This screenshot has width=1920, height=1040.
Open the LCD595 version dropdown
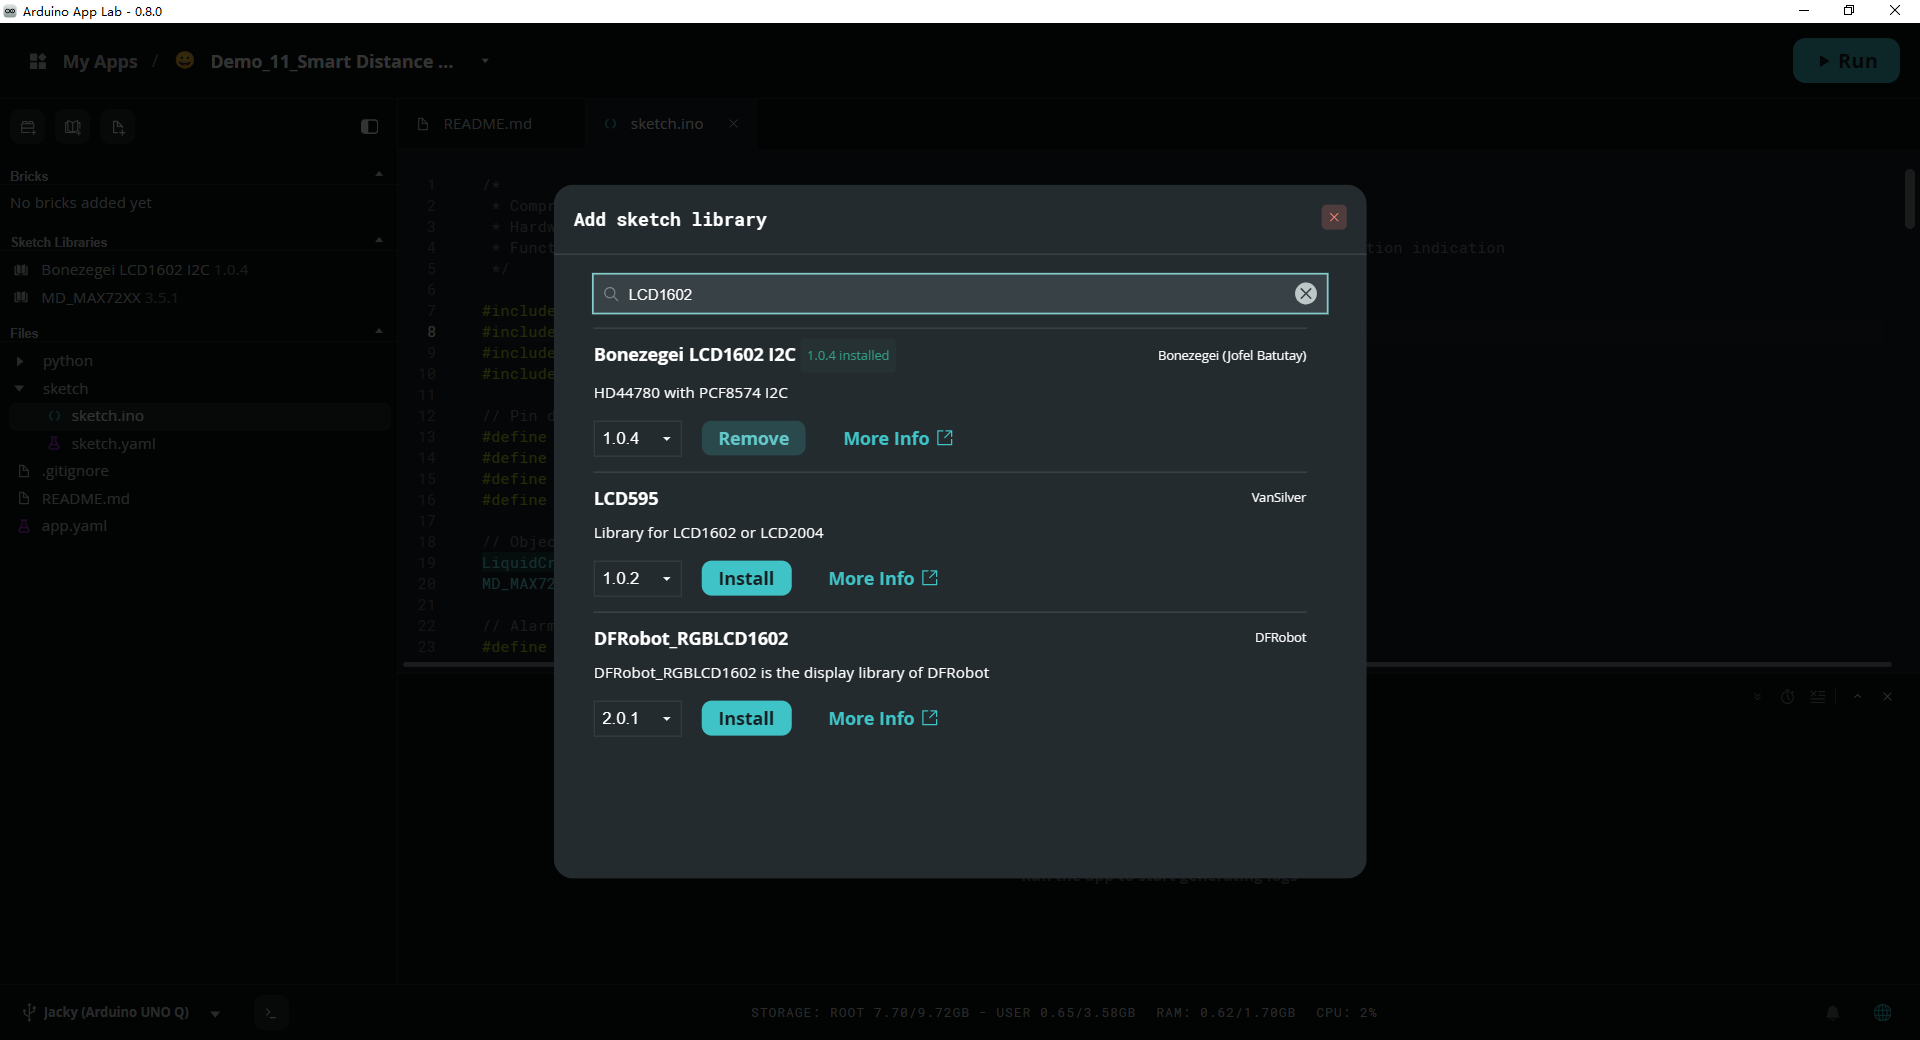(x=637, y=578)
